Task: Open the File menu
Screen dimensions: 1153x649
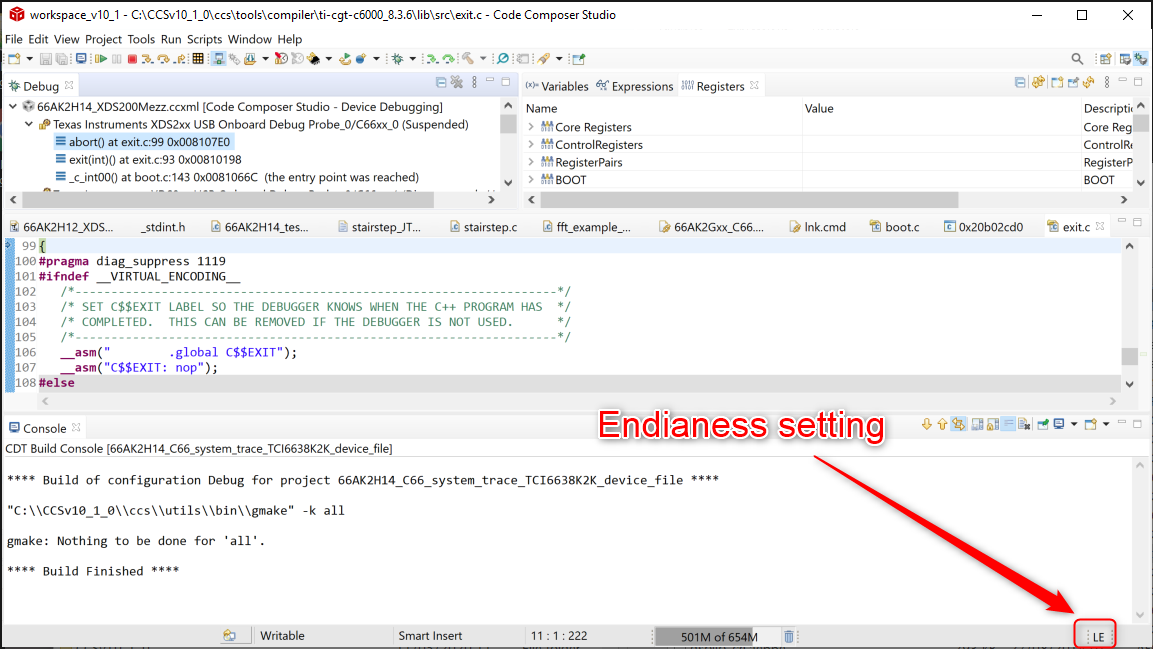Action: pos(13,39)
